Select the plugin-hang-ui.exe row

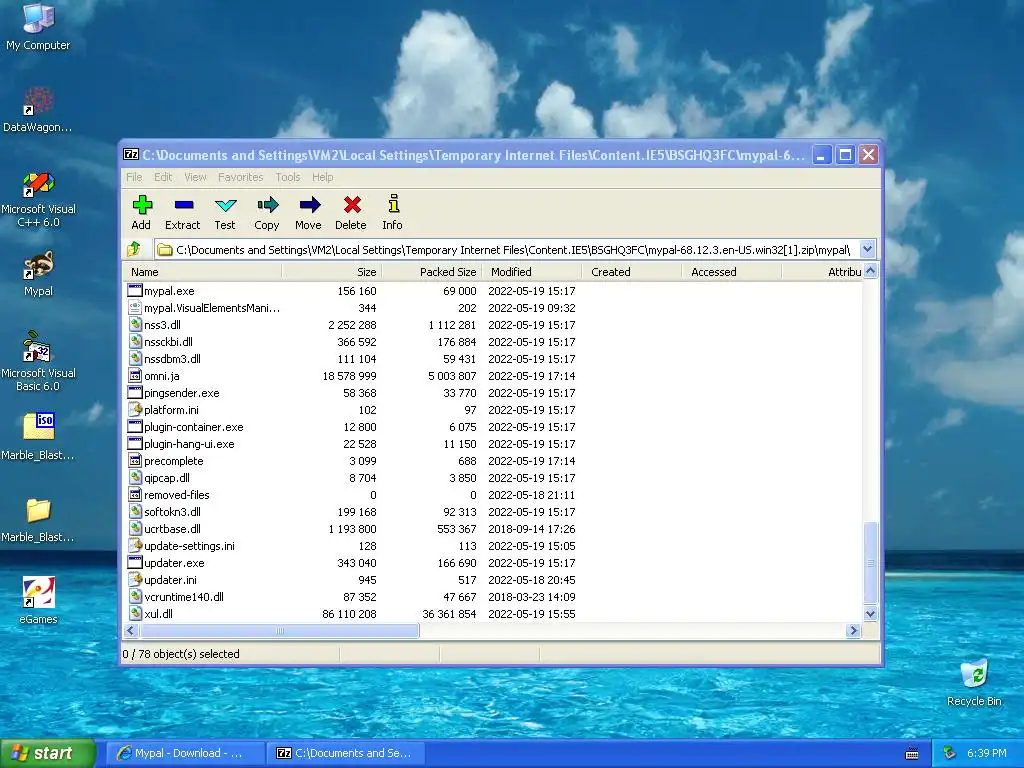[493, 443]
